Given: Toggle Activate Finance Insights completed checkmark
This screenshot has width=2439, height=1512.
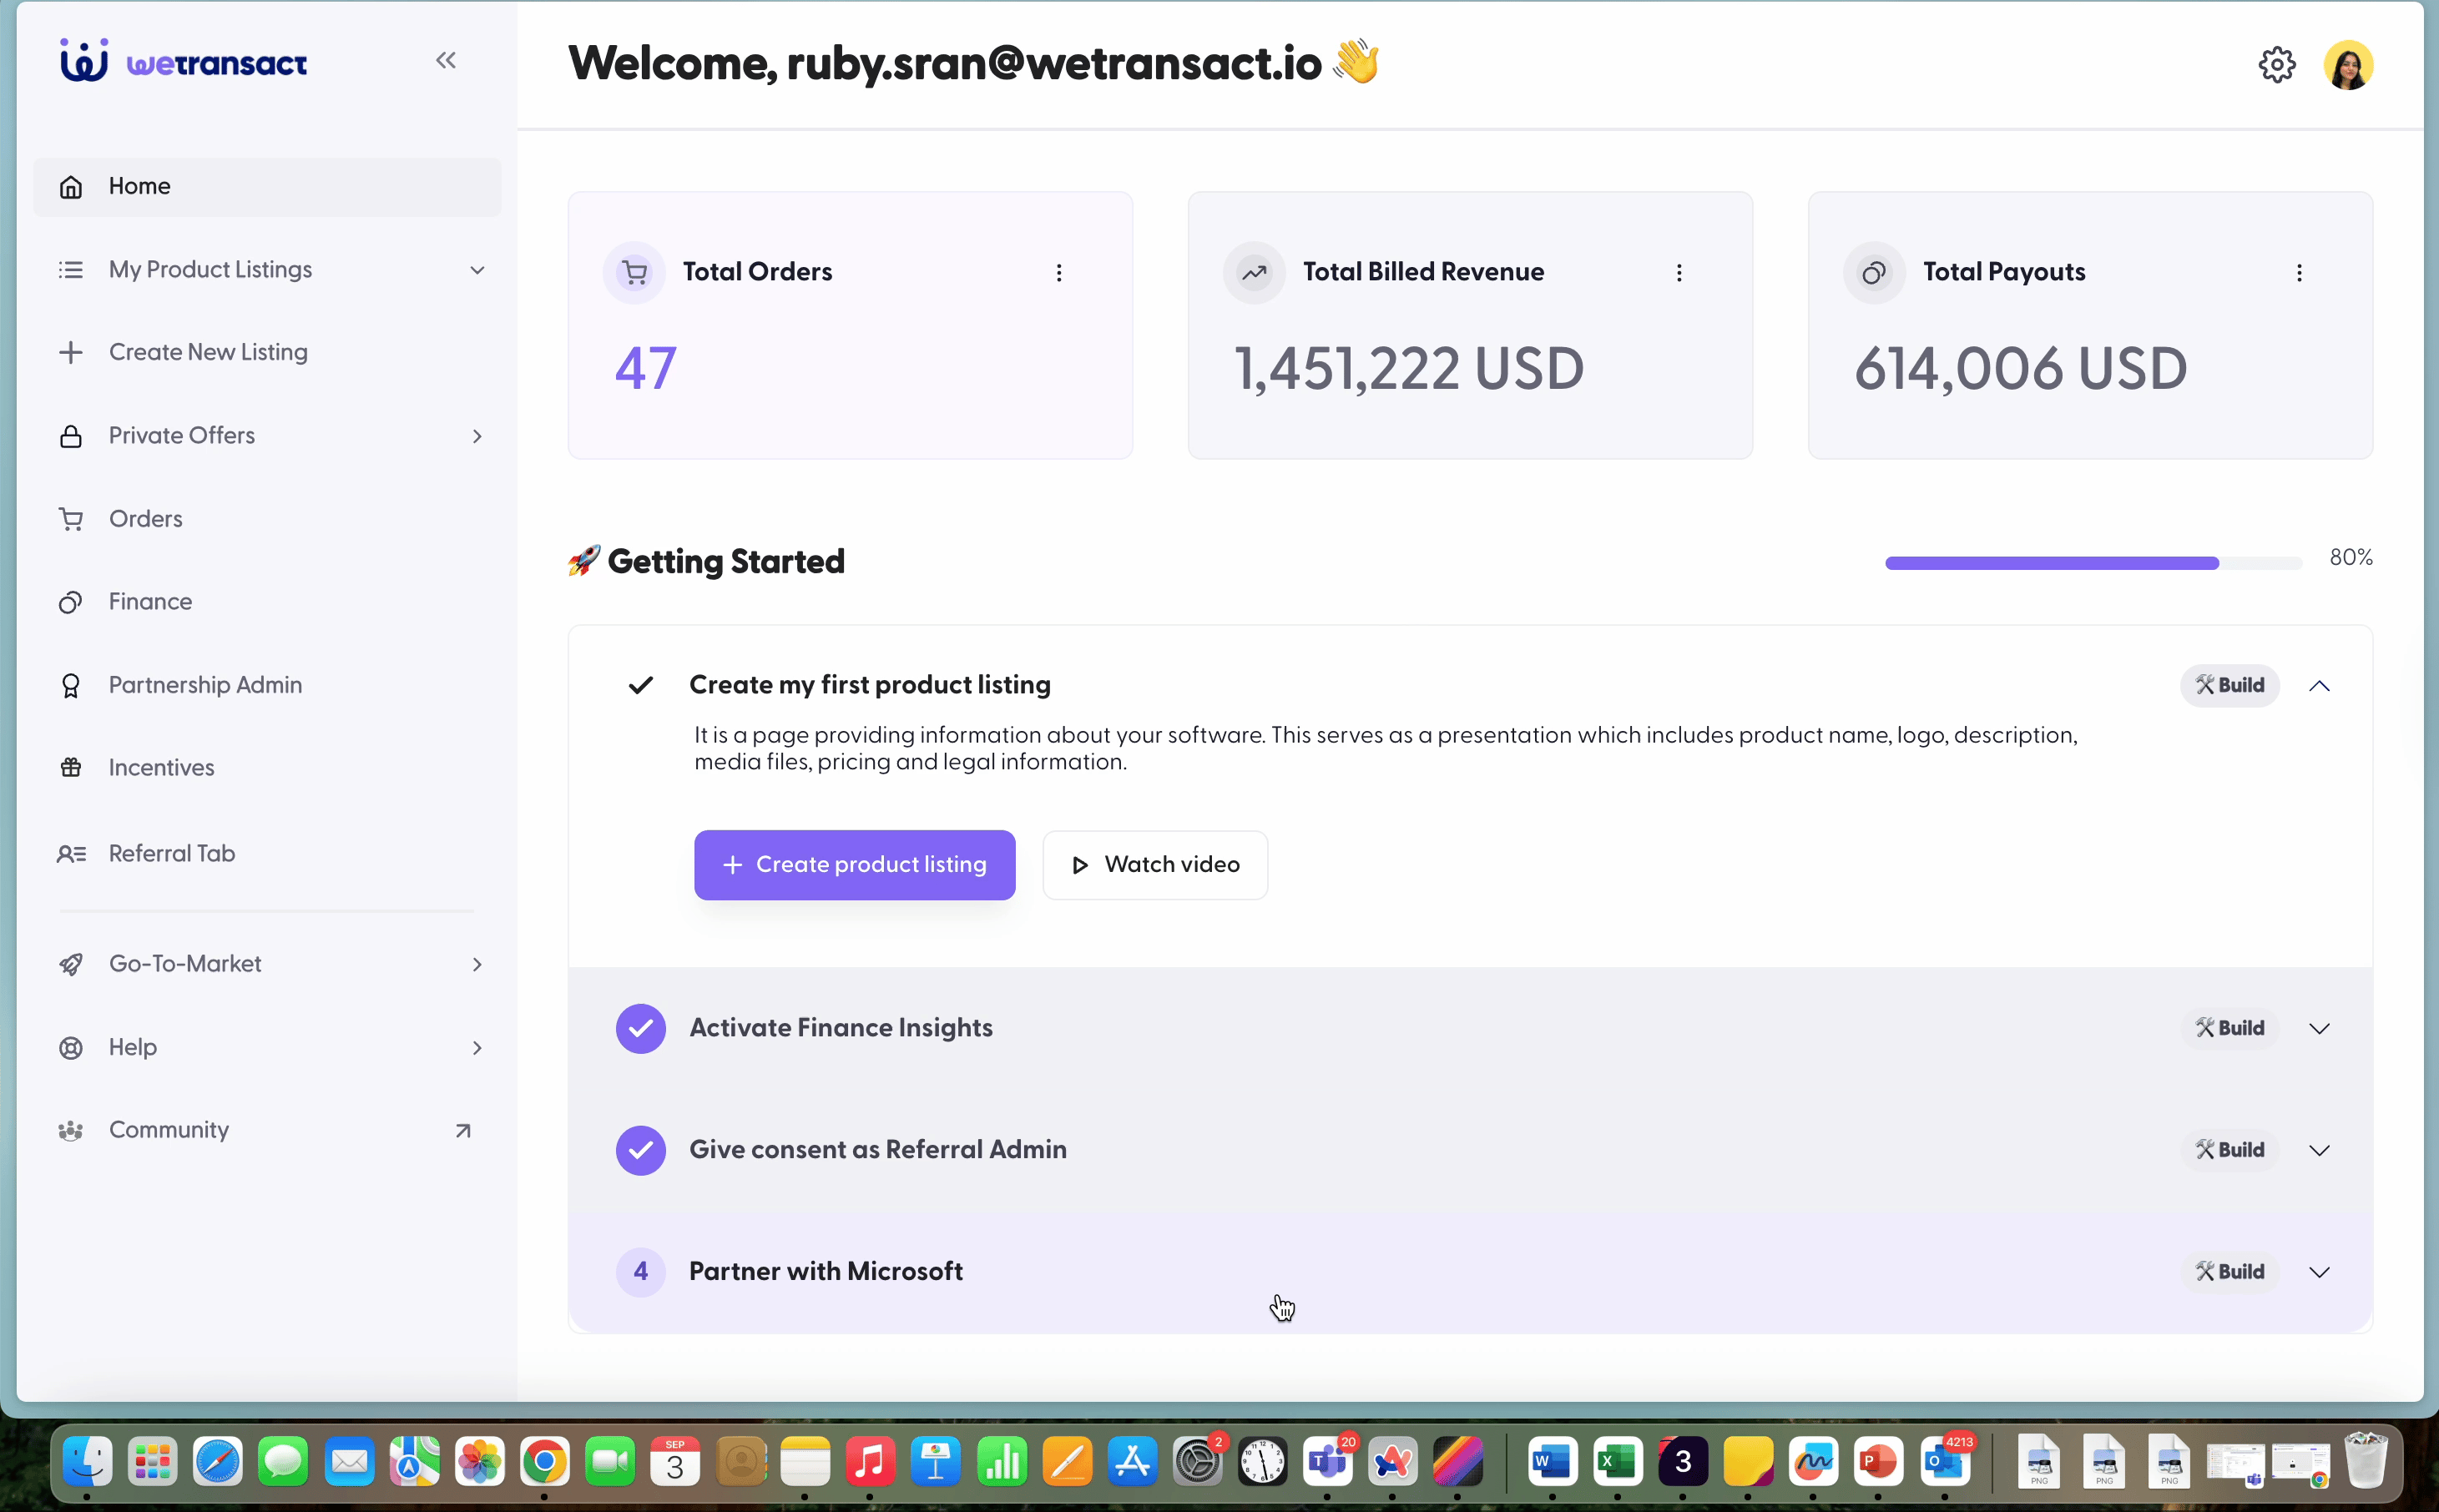Looking at the screenshot, I should click(641, 1029).
